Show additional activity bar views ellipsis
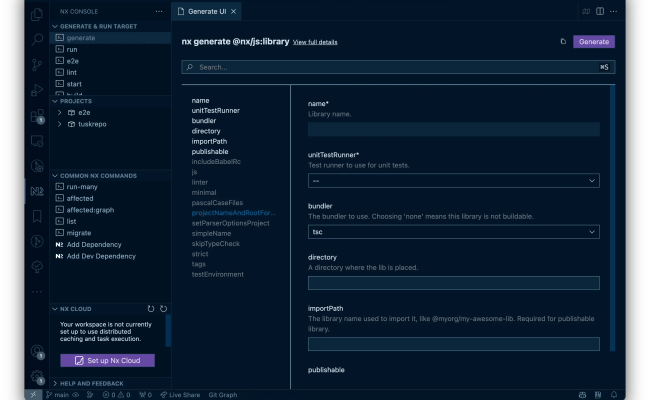 (x=37, y=292)
